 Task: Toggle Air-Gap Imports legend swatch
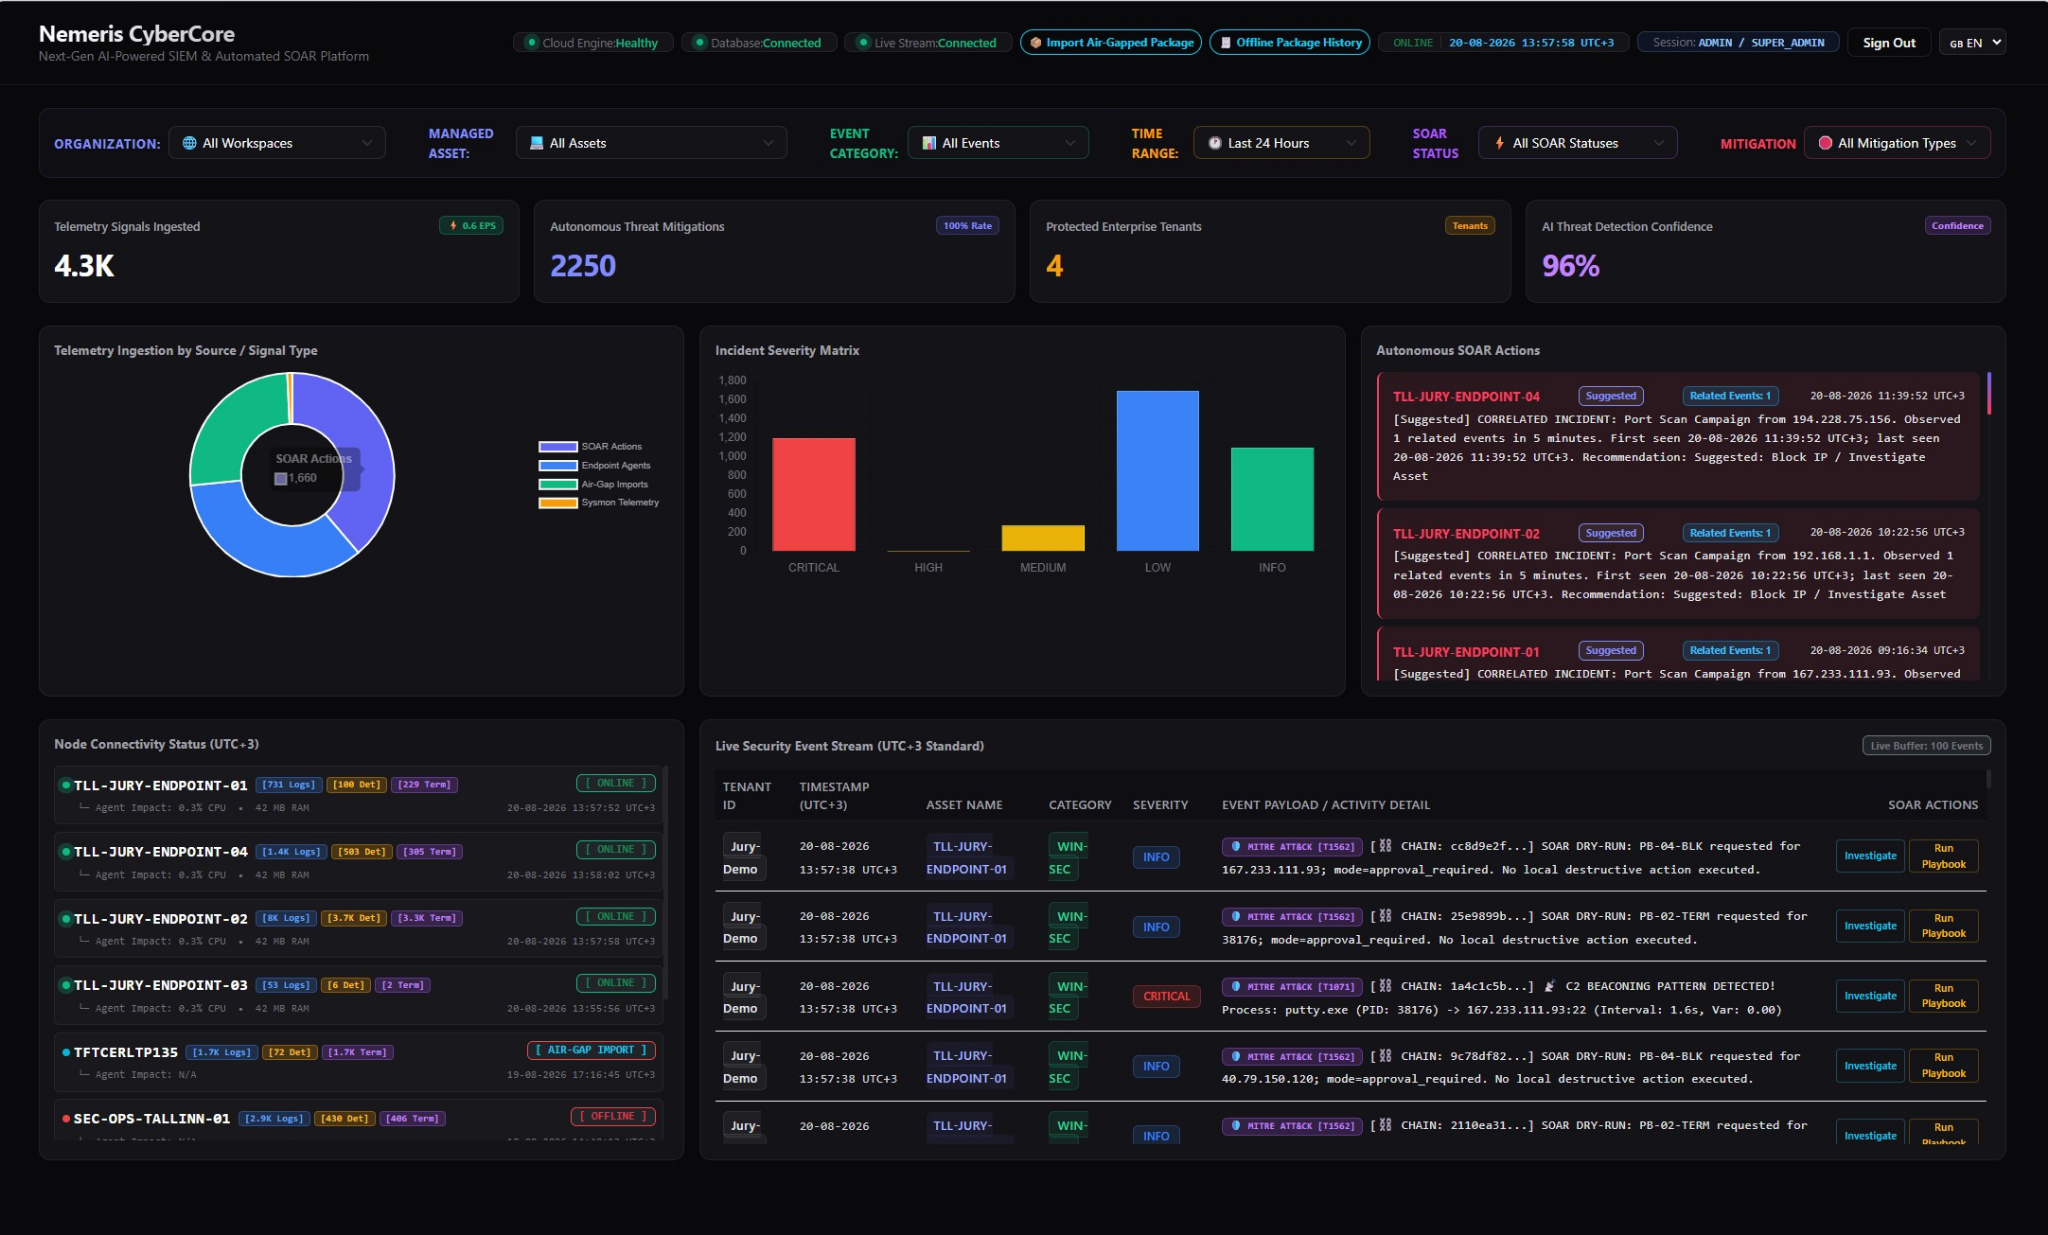click(558, 485)
